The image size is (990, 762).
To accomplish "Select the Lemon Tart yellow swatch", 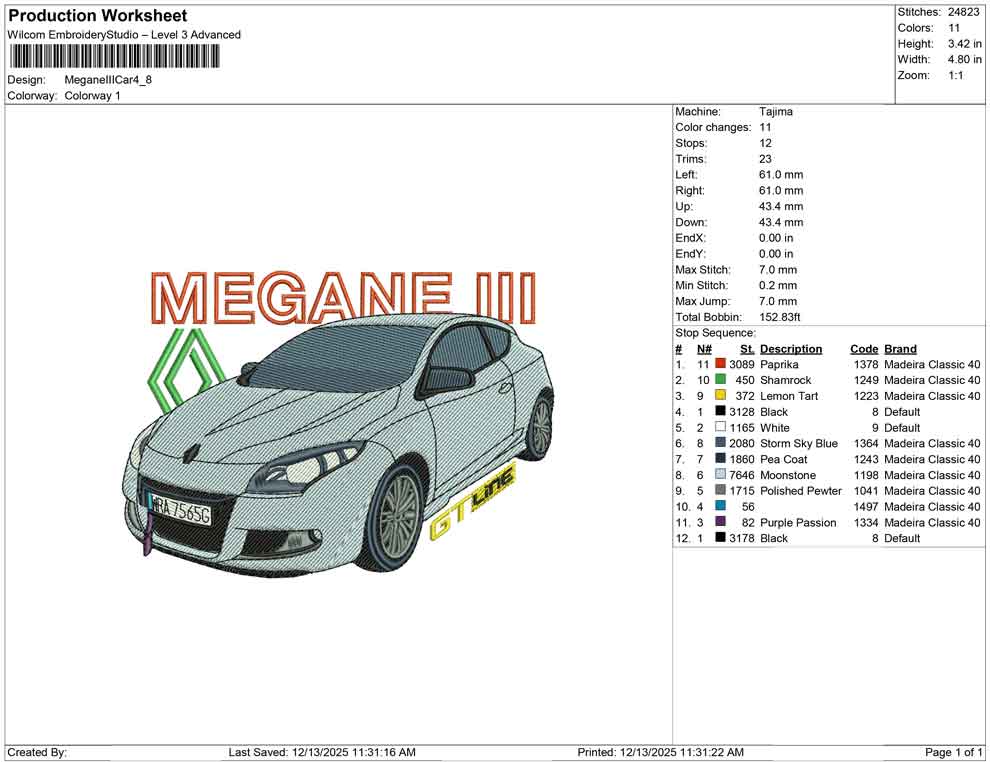I will [x=719, y=396].
